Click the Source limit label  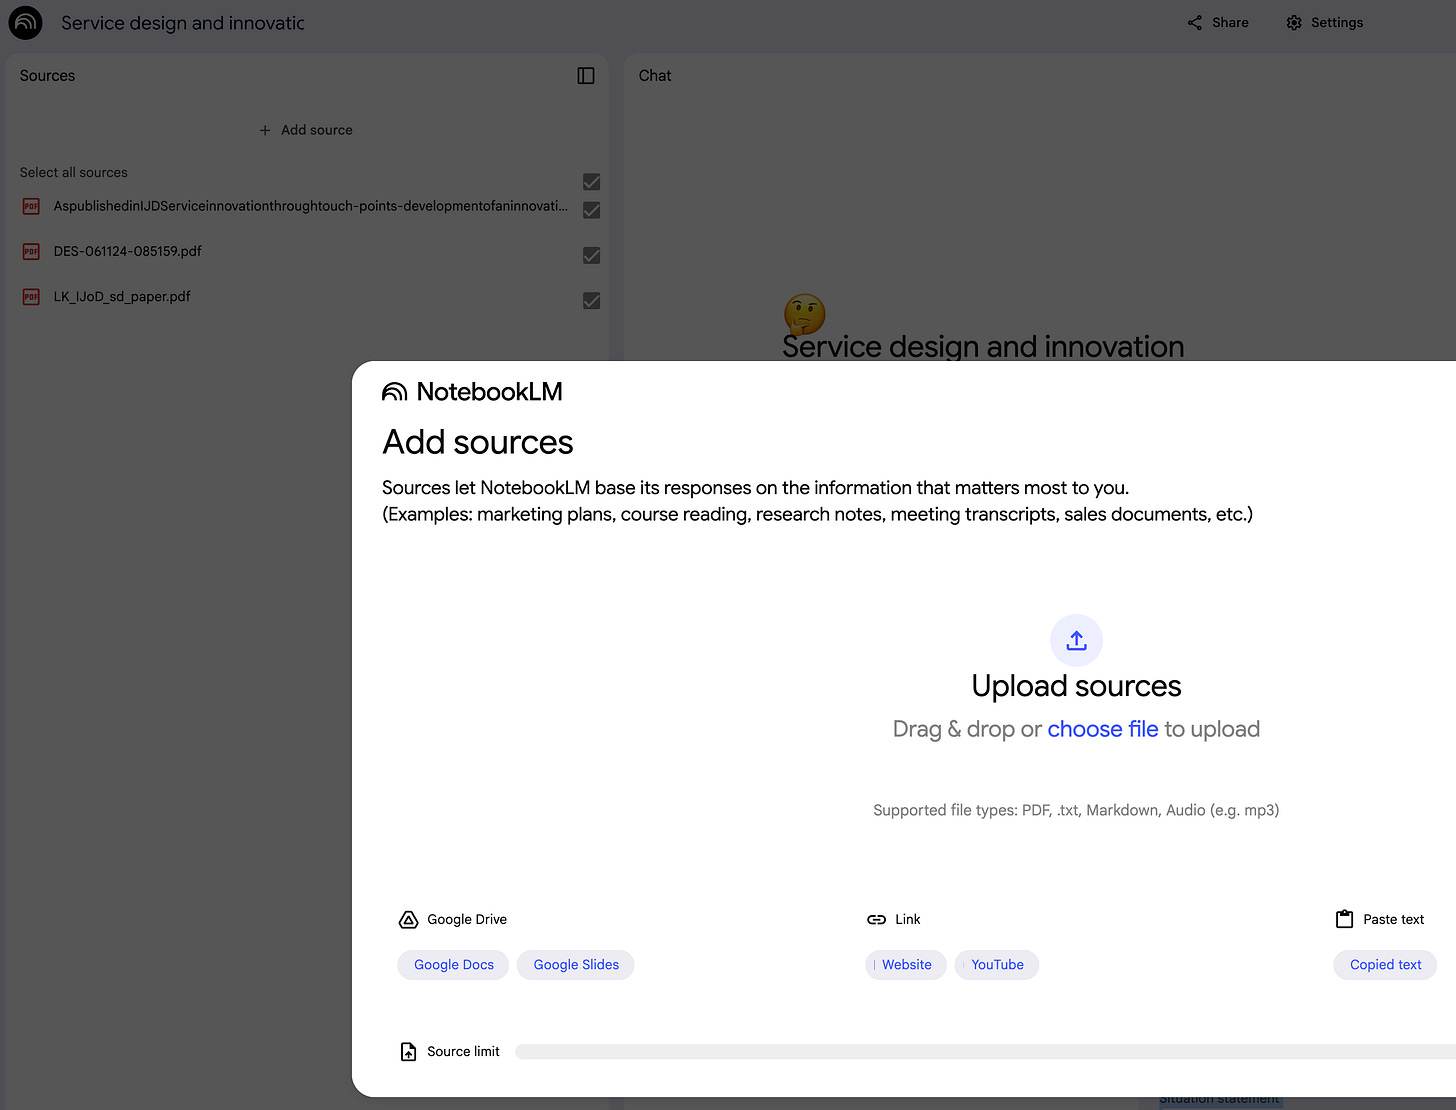(463, 1051)
